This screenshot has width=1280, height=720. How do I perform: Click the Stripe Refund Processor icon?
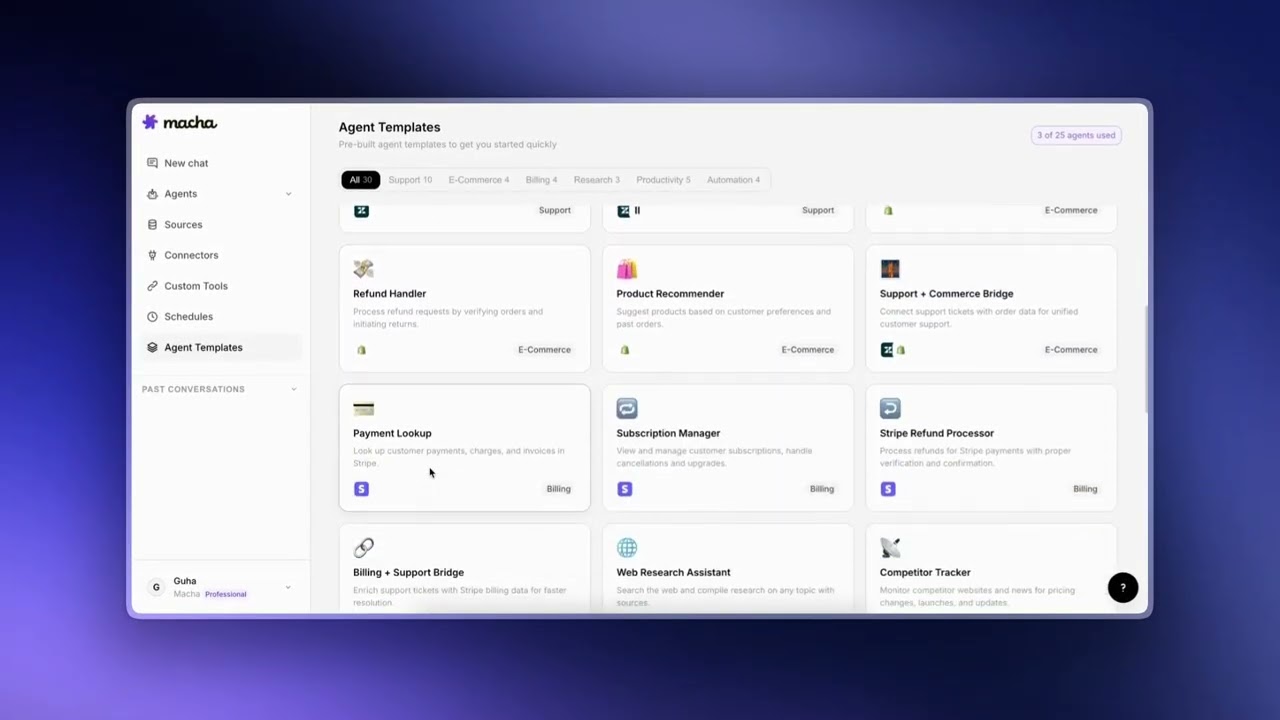pyautogui.click(x=890, y=408)
